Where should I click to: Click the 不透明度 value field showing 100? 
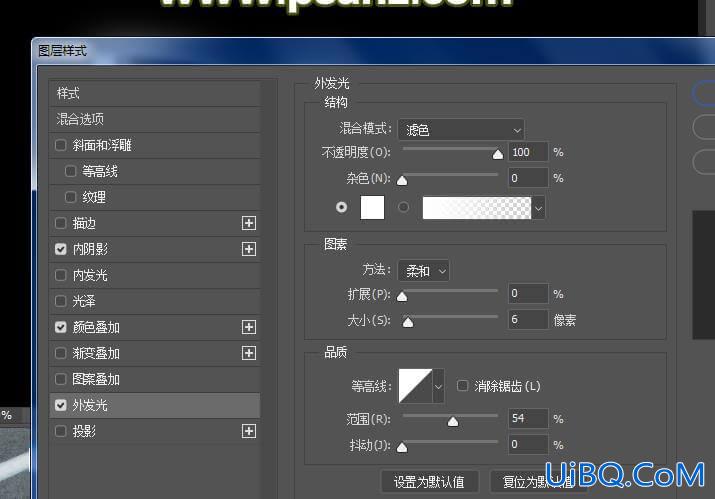(528, 152)
